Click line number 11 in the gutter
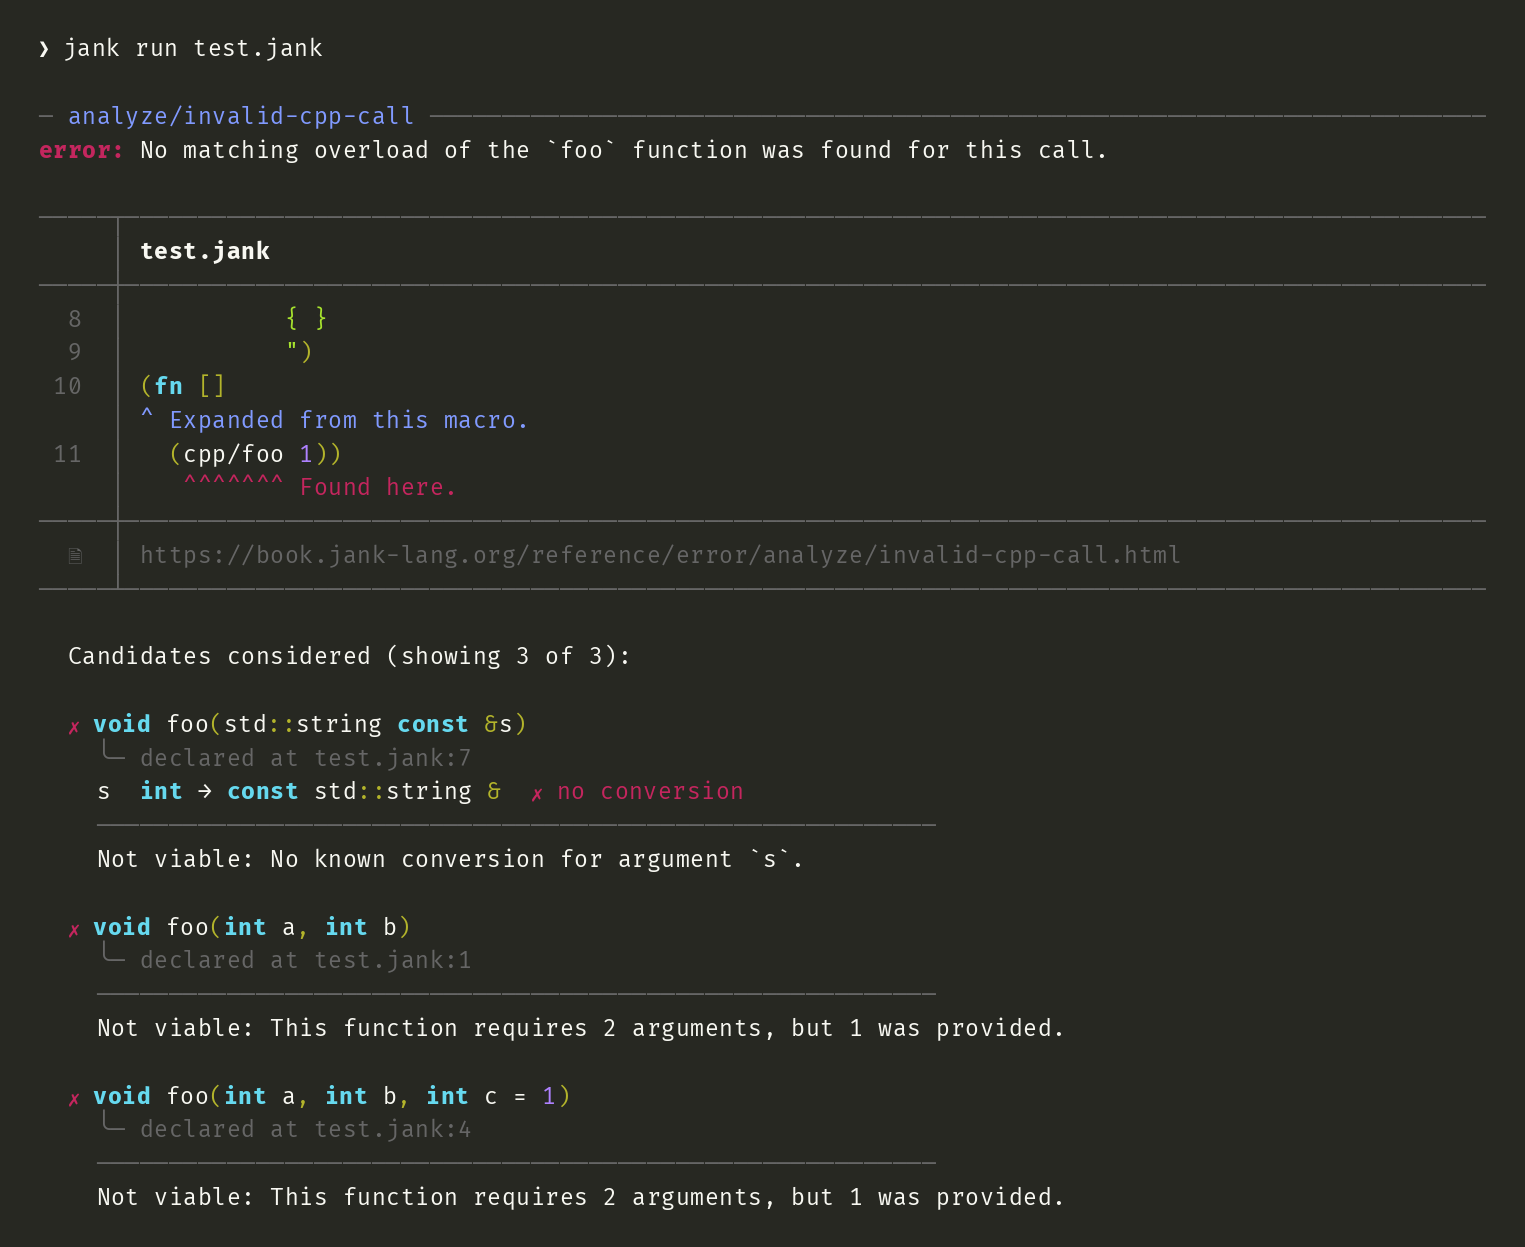Image resolution: width=1525 pixels, height=1247 pixels. point(67,454)
